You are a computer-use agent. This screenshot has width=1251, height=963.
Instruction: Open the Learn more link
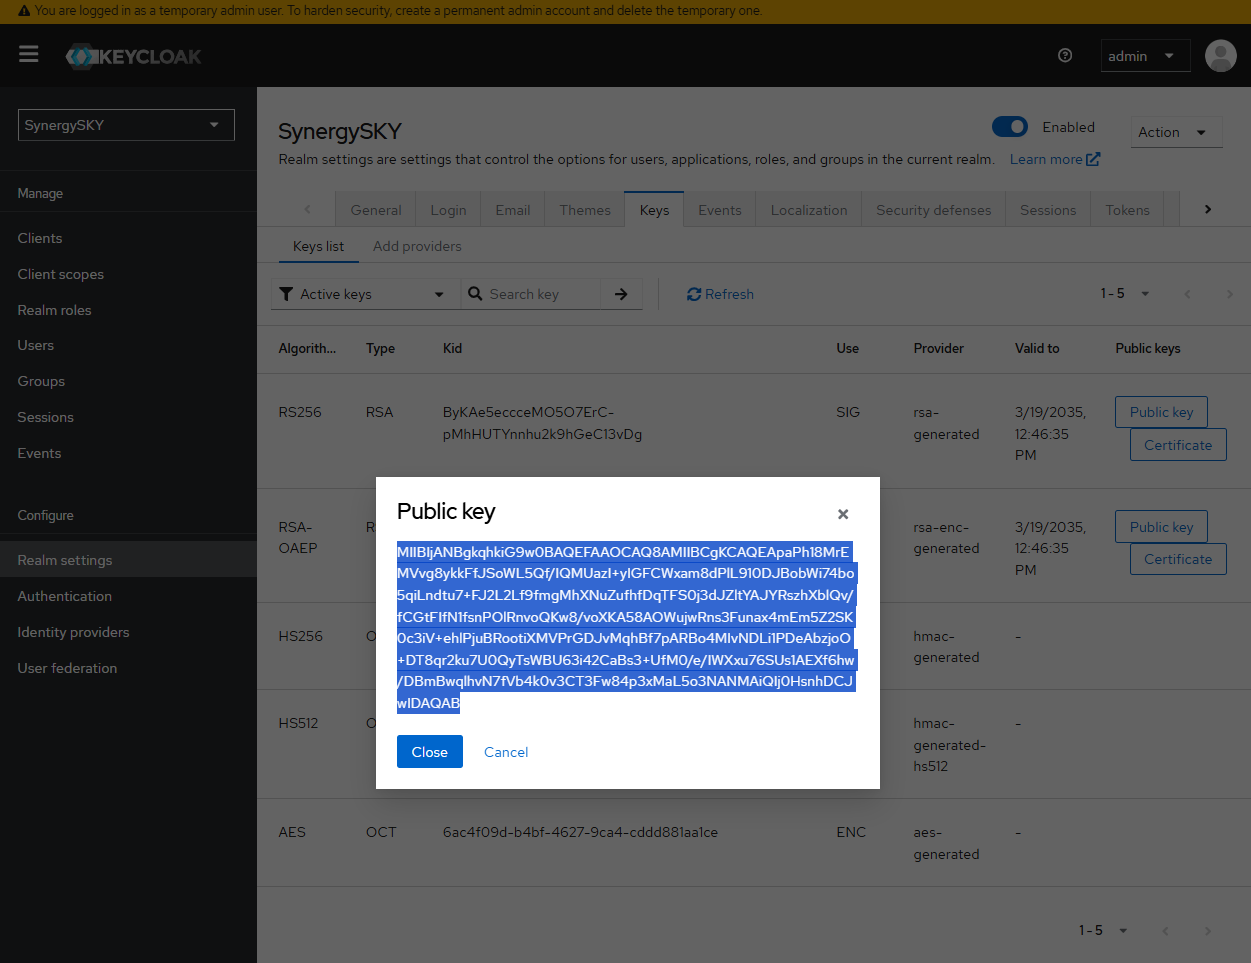coord(1054,159)
